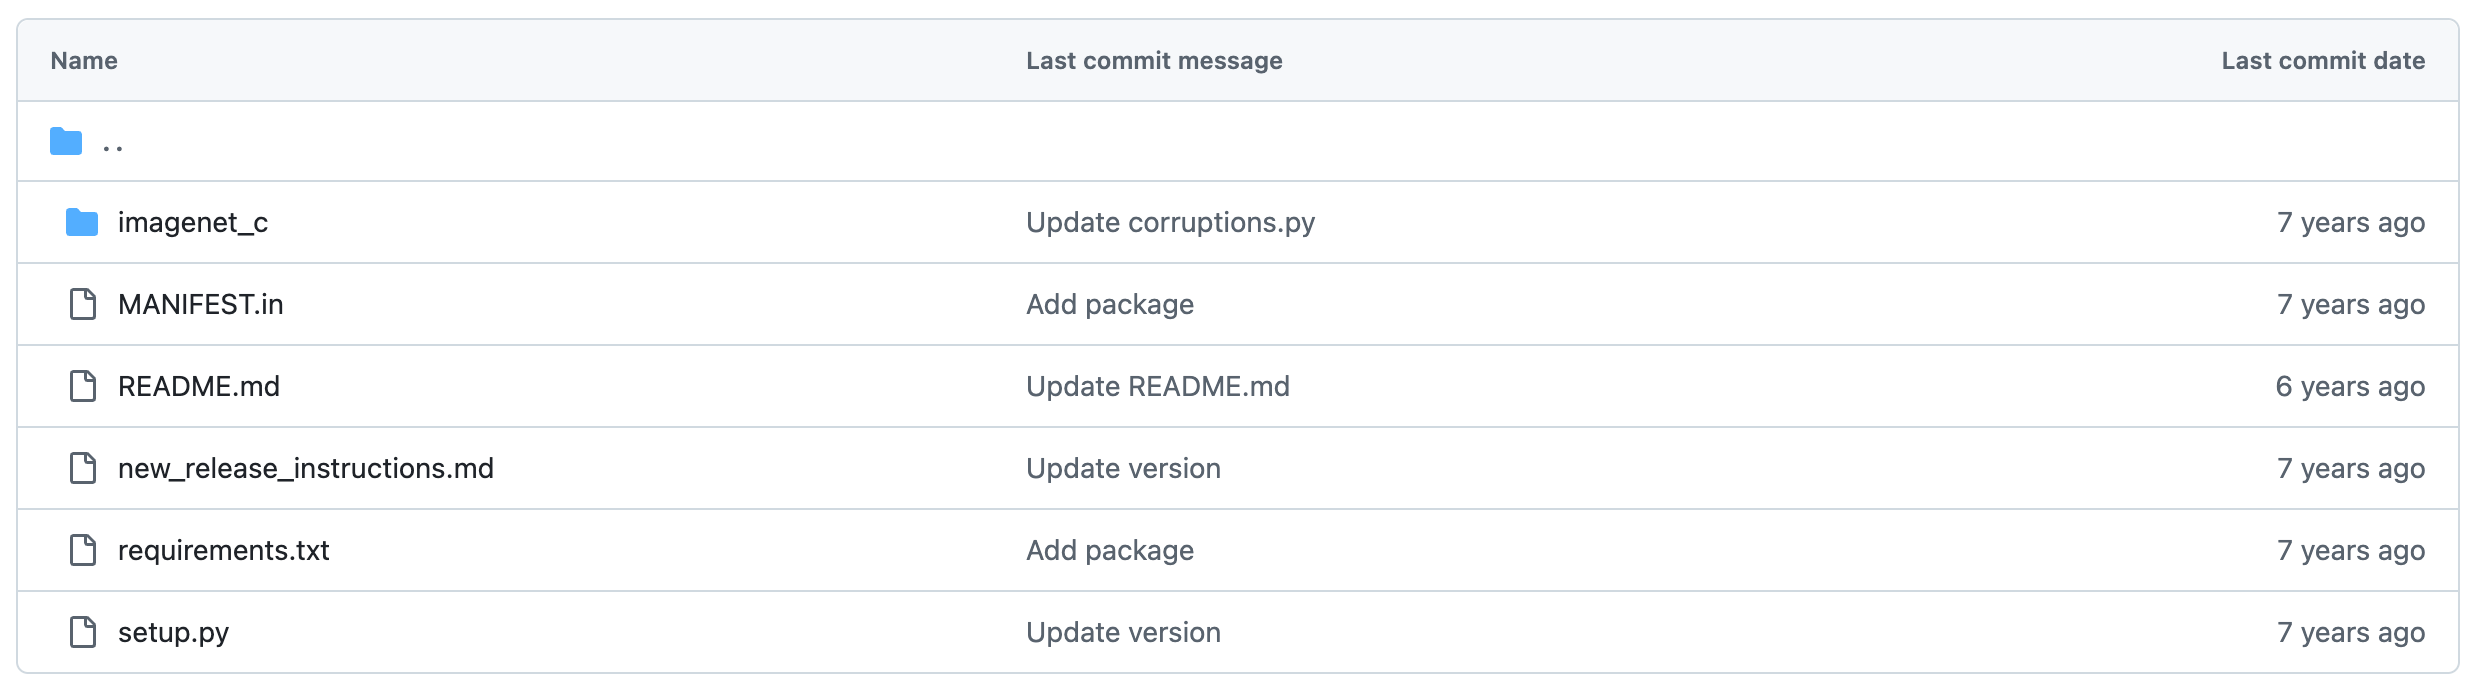This screenshot has height=682, width=2470.
Task: Open the requirements.txt file
Action: pyautogui.click(x=224, y=550)
